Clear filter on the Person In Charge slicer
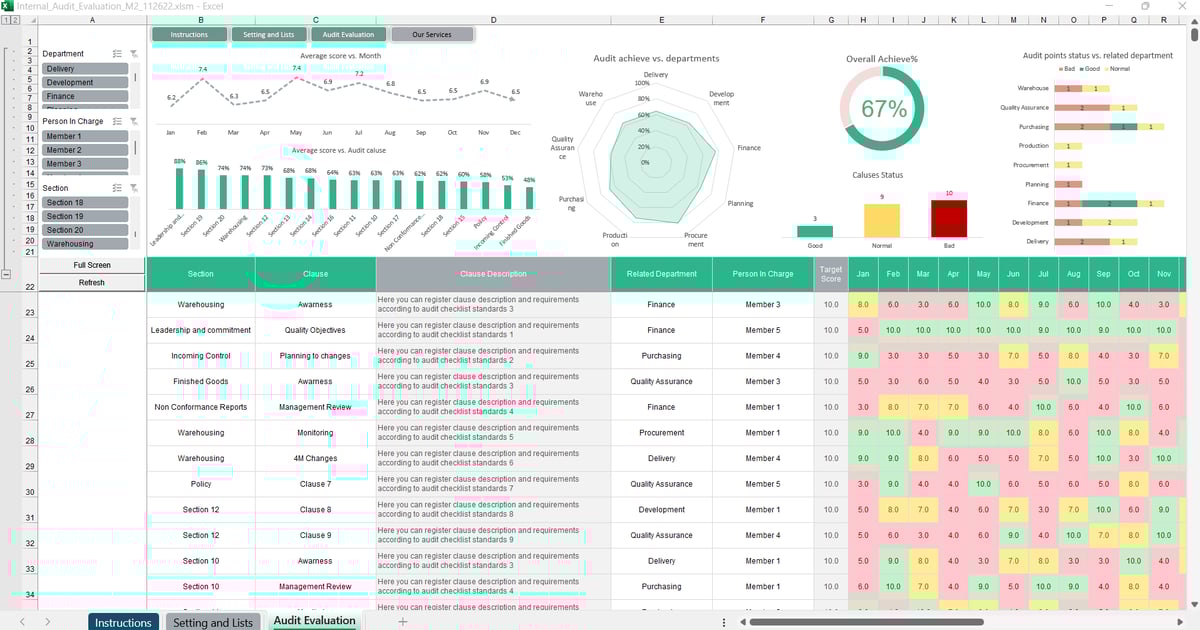The height and width of the screenshot is (630, 1200). click(133, 121)
